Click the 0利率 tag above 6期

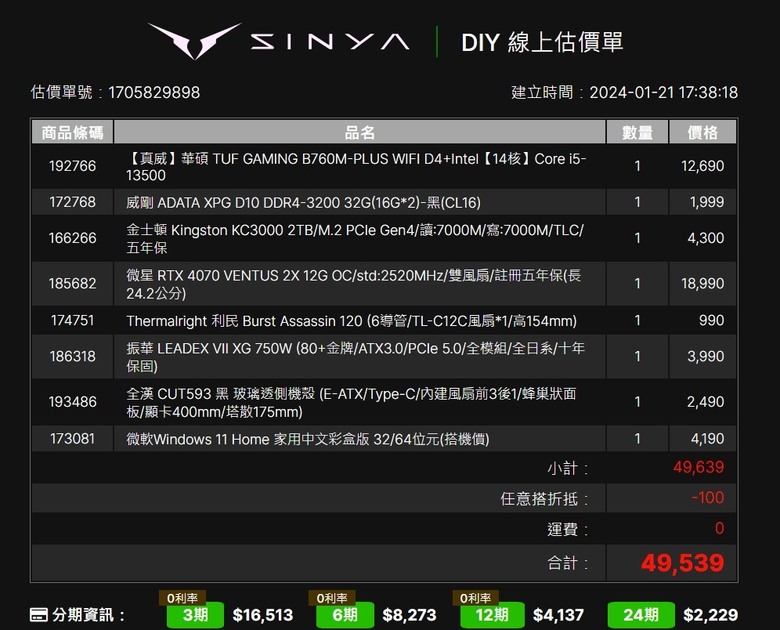click(x=332, y=598)
